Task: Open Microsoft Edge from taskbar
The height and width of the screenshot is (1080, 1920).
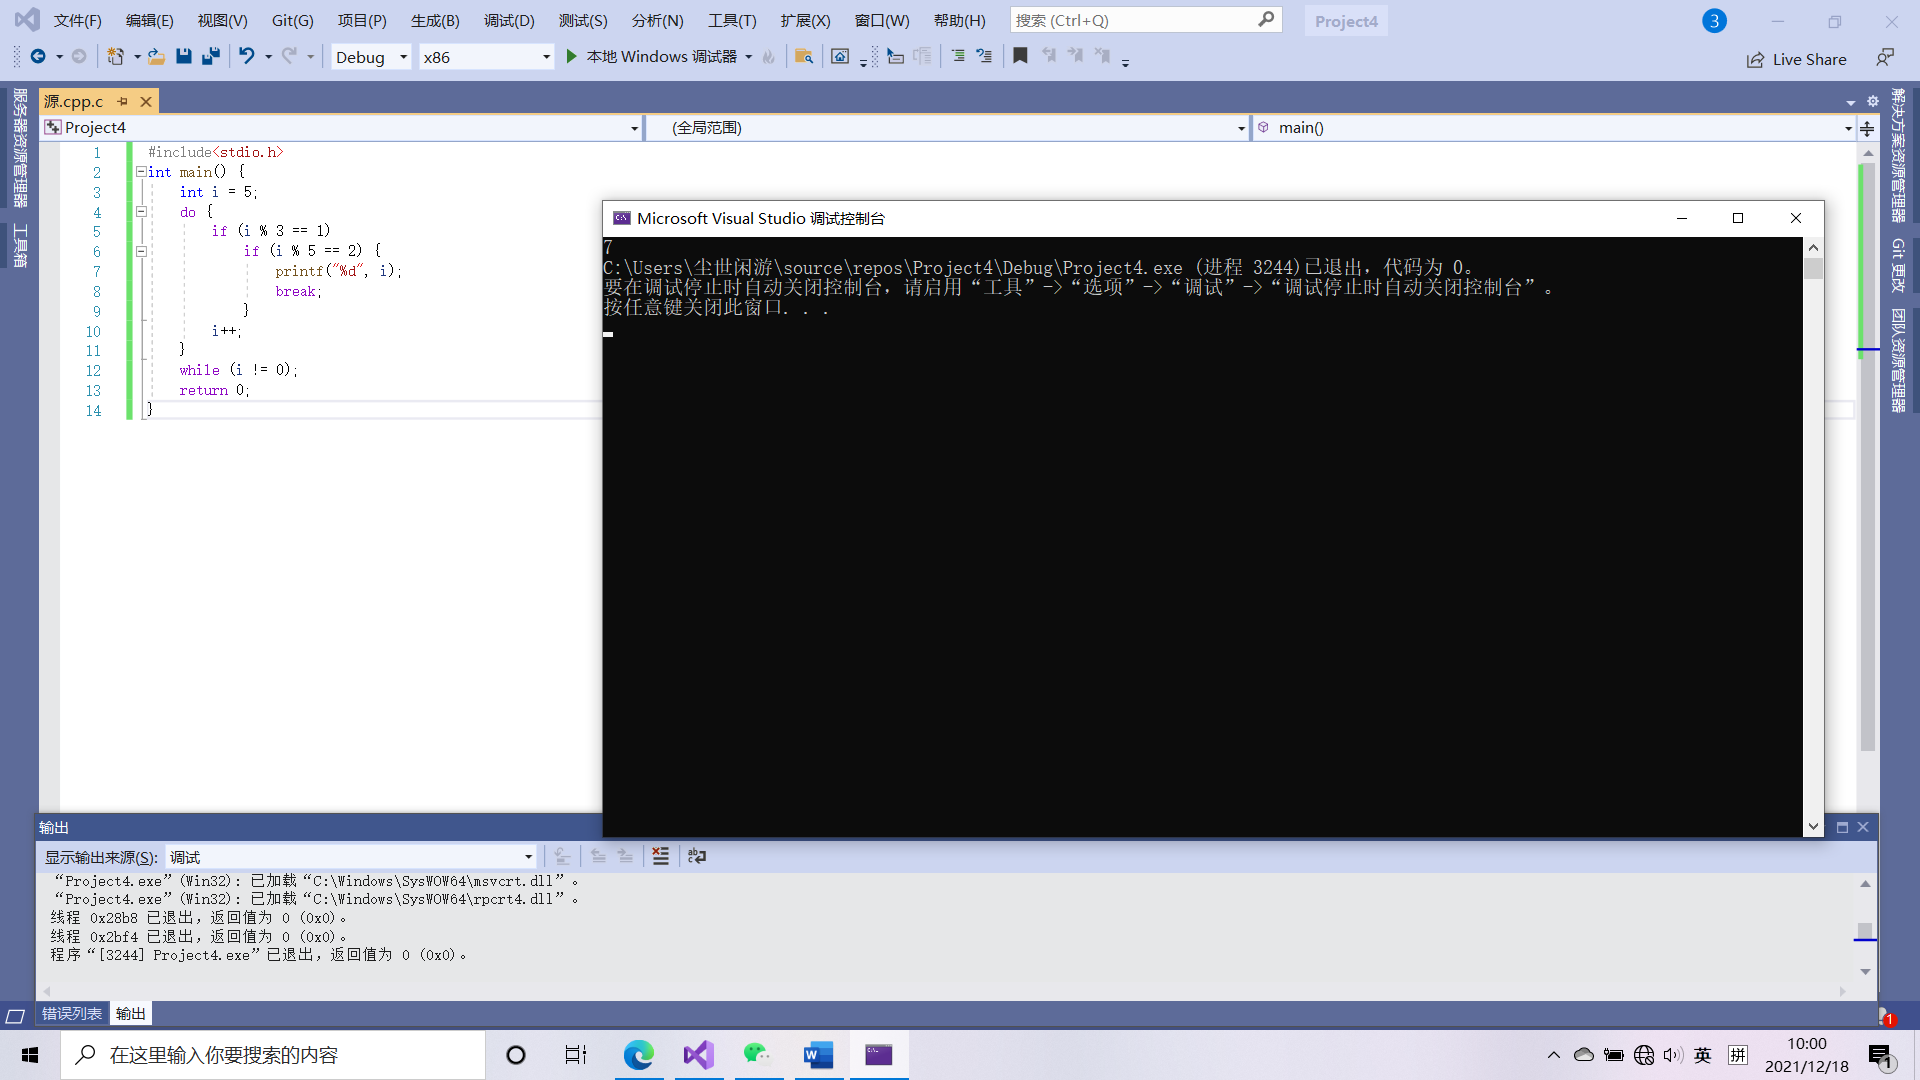Action: coord(638,1055)
